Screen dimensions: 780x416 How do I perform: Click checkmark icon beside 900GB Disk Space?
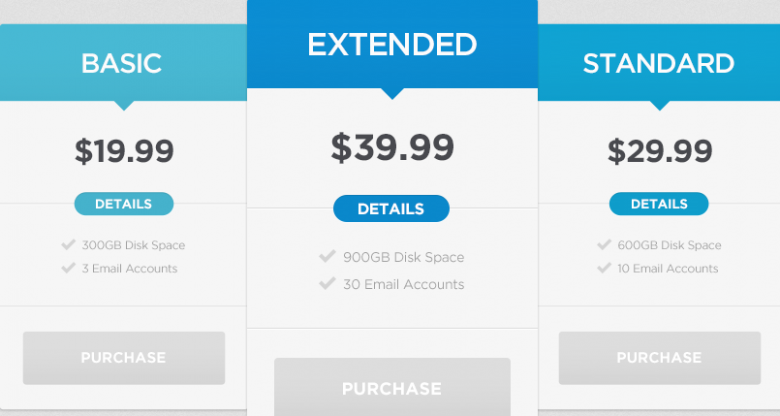point(327,257)
